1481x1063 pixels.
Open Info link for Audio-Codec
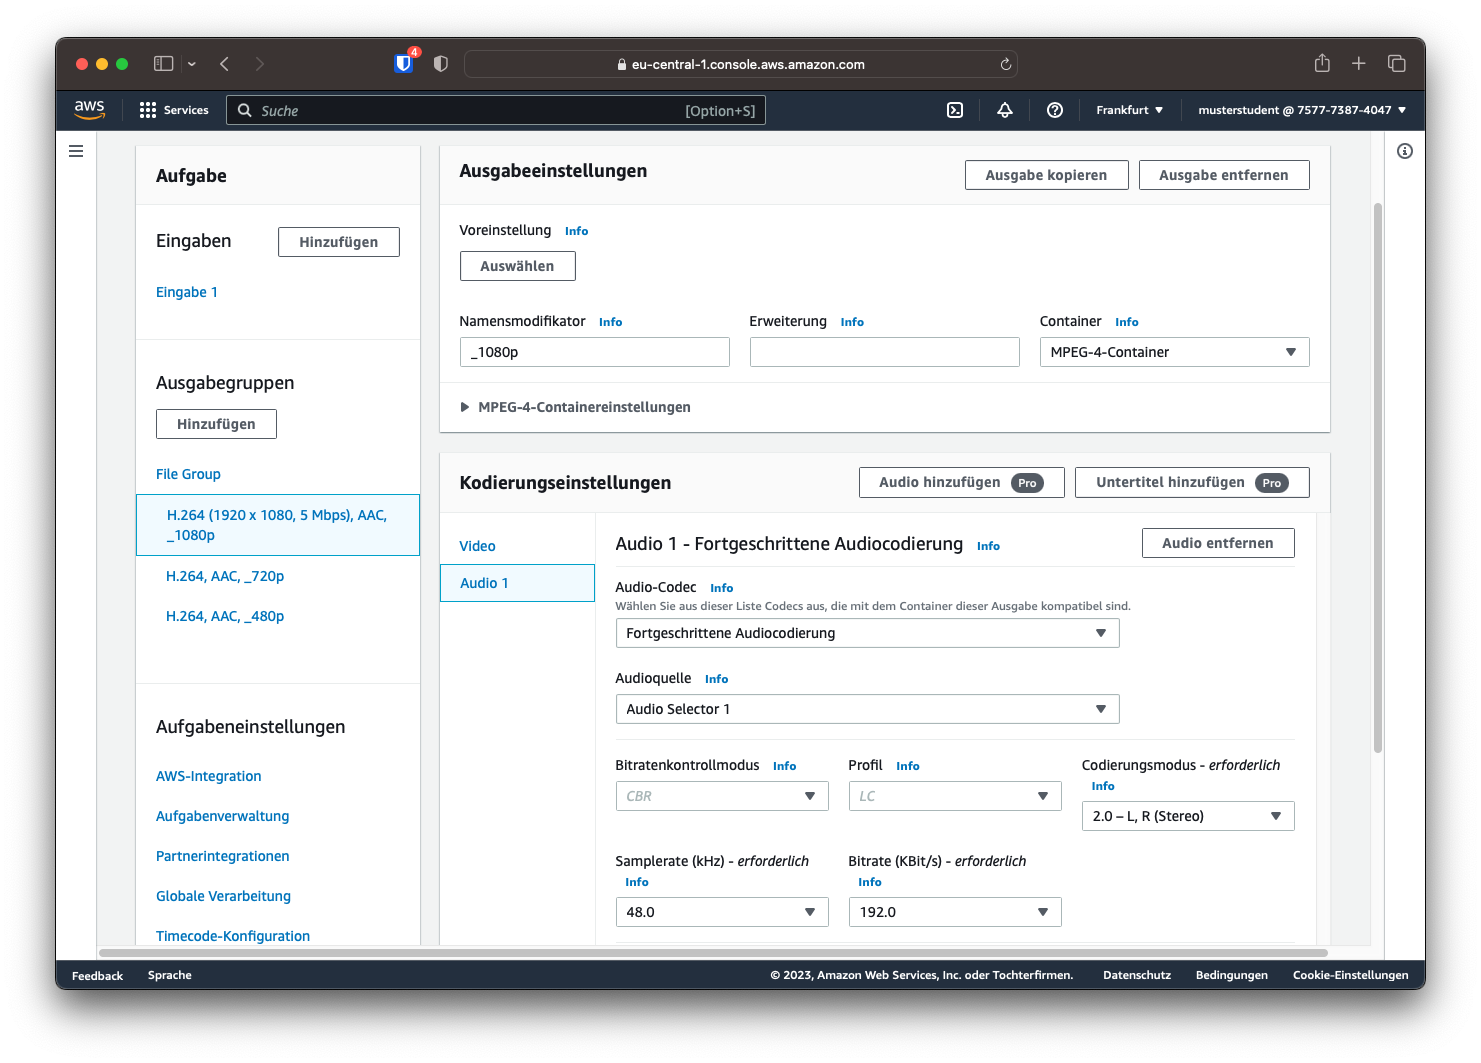(721, 588)
